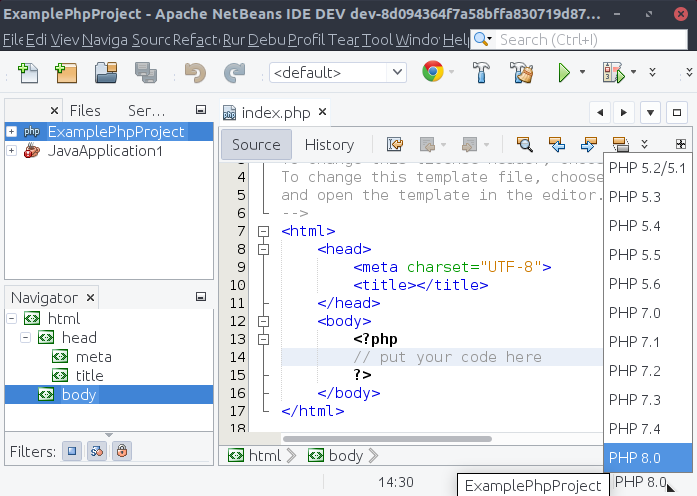Collapse the head node in Navigator
This screenshot has width=697, height=496.
[x=25, y=337]
